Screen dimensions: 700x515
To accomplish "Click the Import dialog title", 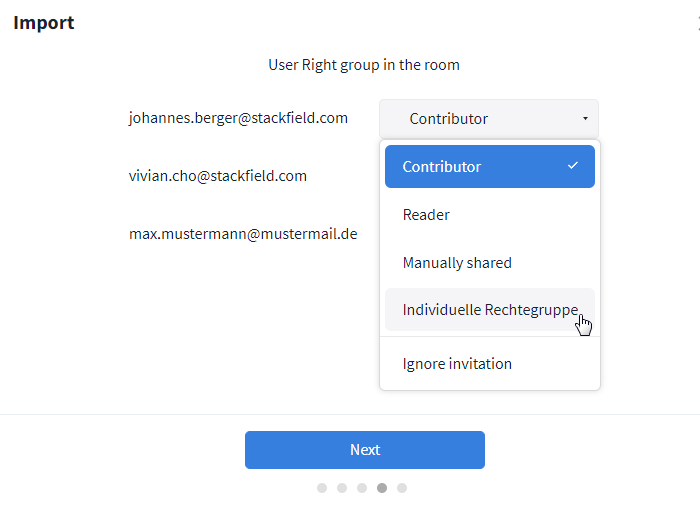I will tap(43, 23).
